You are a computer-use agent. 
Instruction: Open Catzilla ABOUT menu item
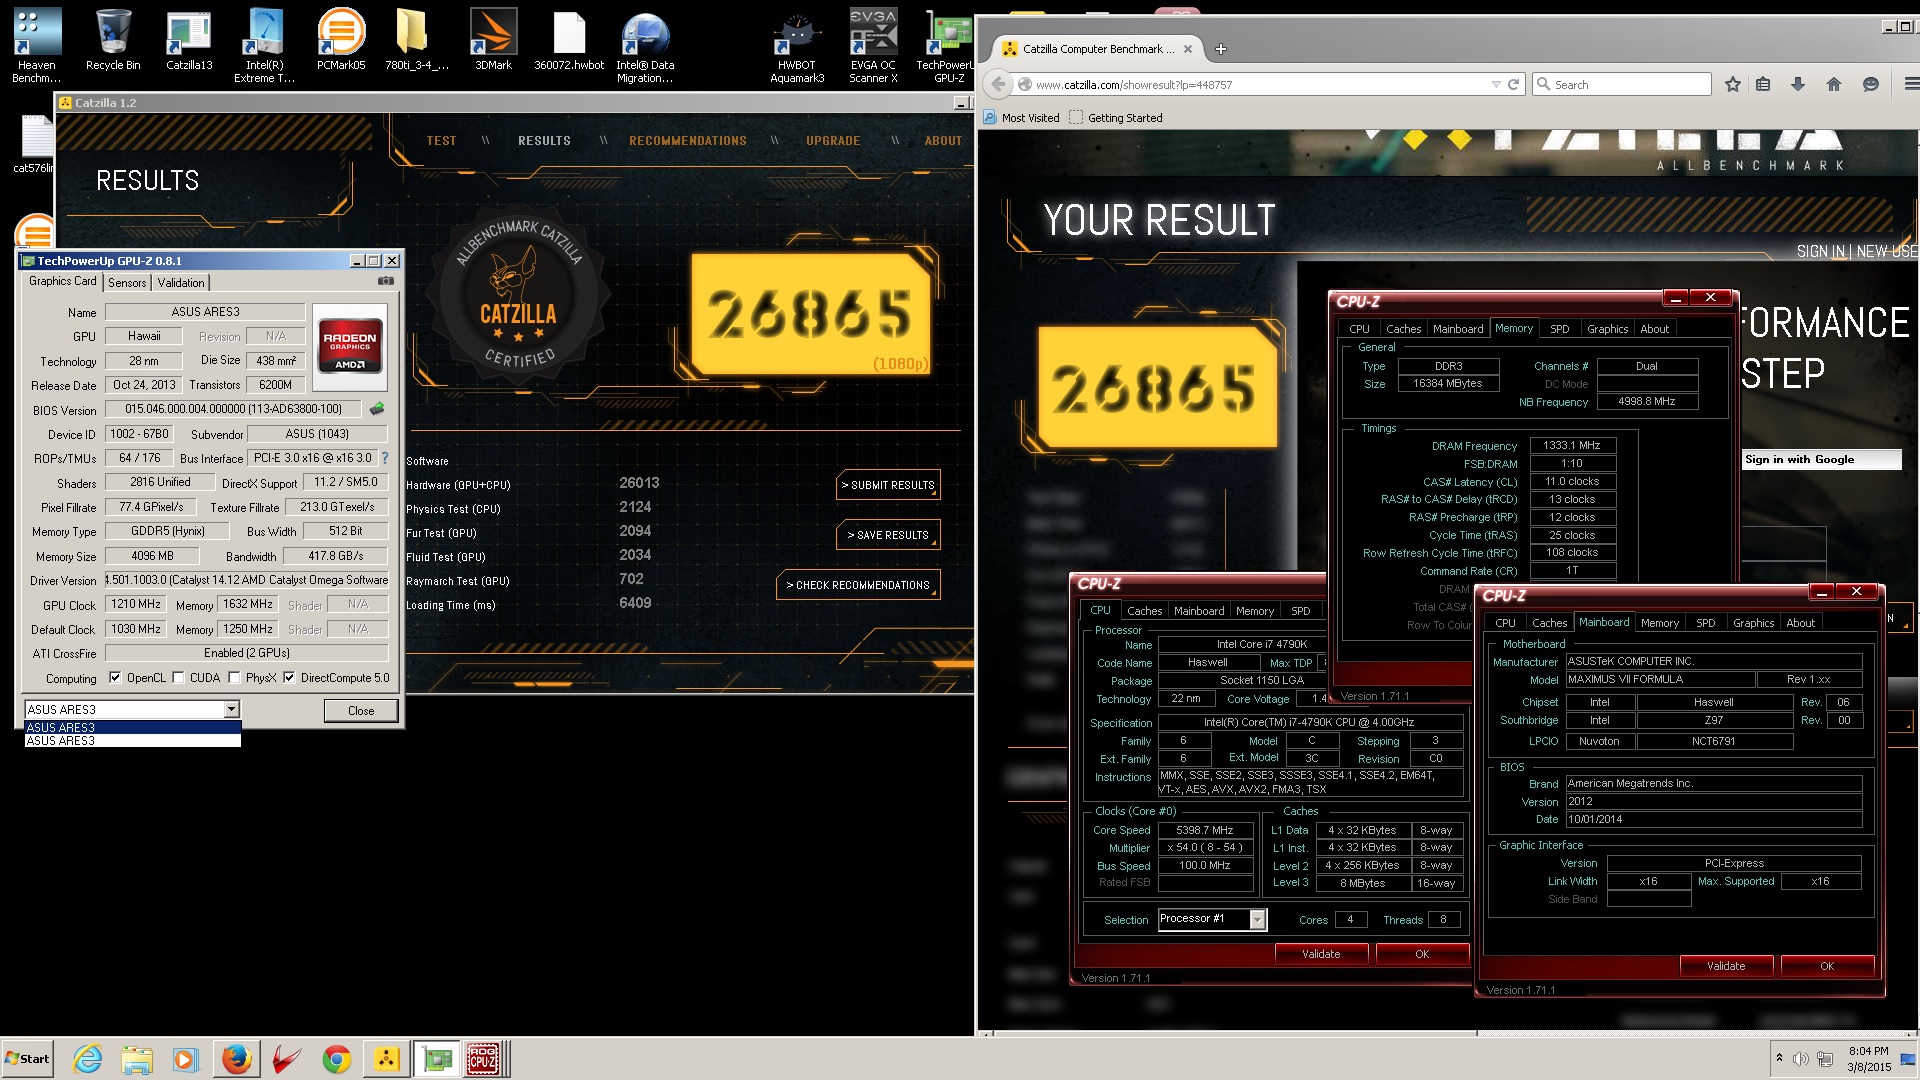point(943,141)
